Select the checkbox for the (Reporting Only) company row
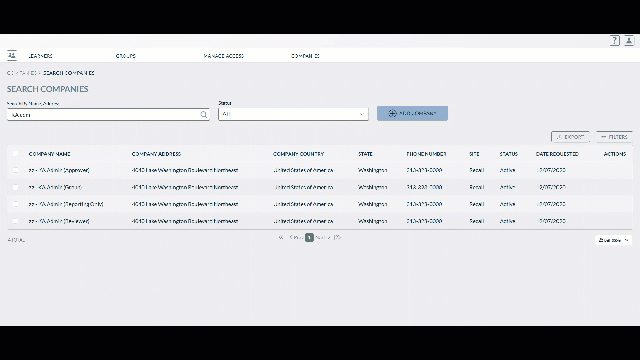640x360 pixels. [16, 204]
